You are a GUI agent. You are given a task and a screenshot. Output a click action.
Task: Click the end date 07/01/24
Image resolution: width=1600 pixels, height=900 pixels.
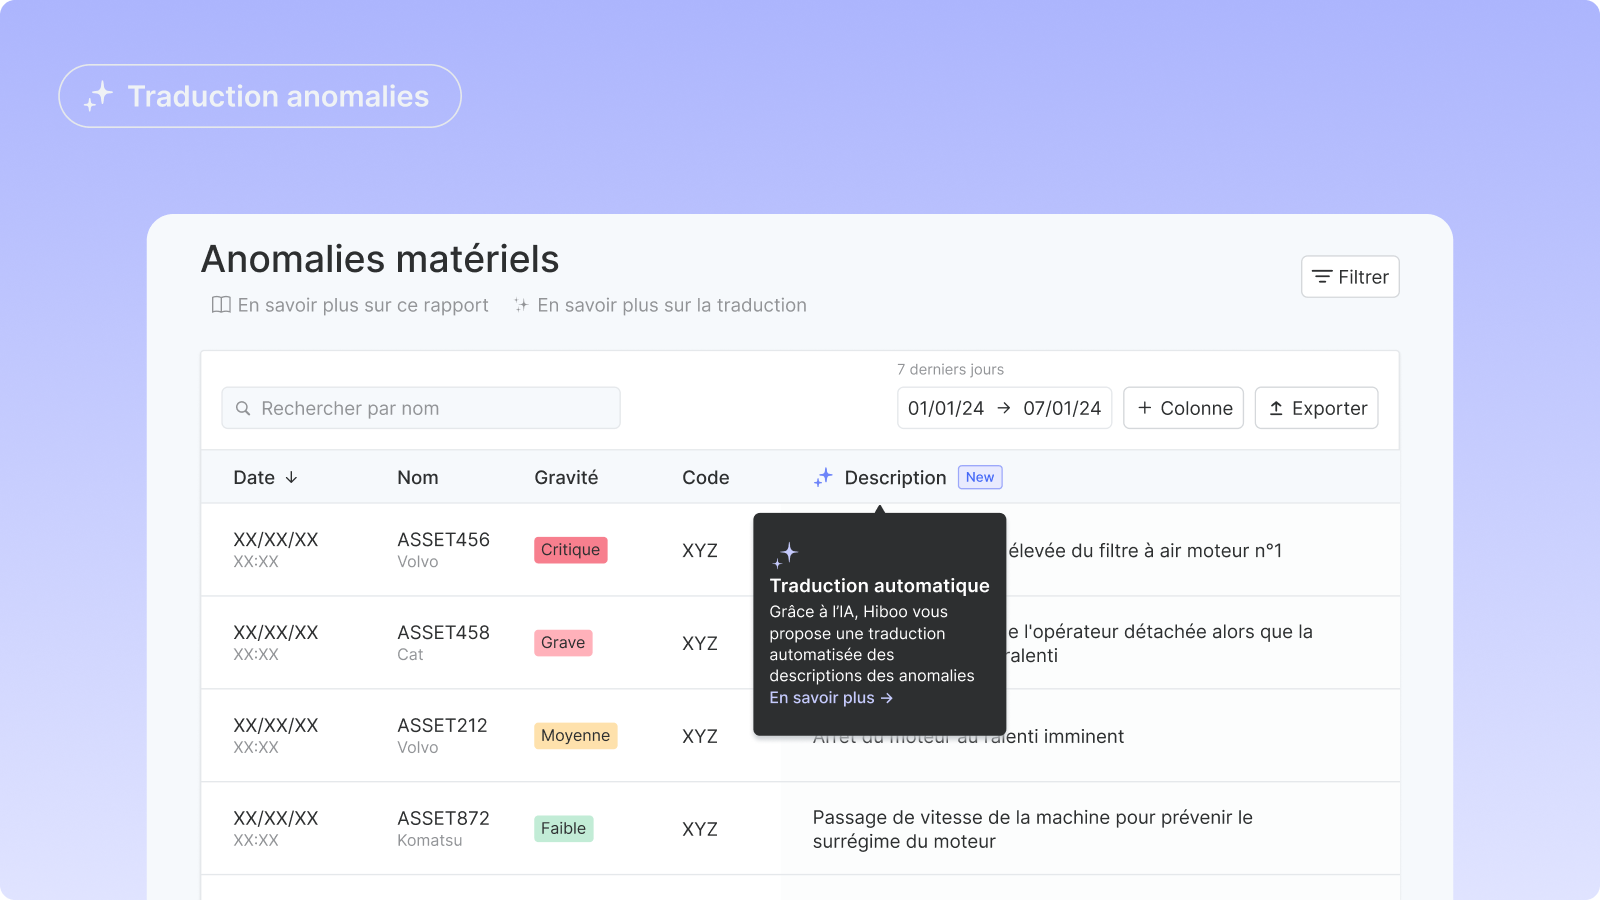[1062, 408]
